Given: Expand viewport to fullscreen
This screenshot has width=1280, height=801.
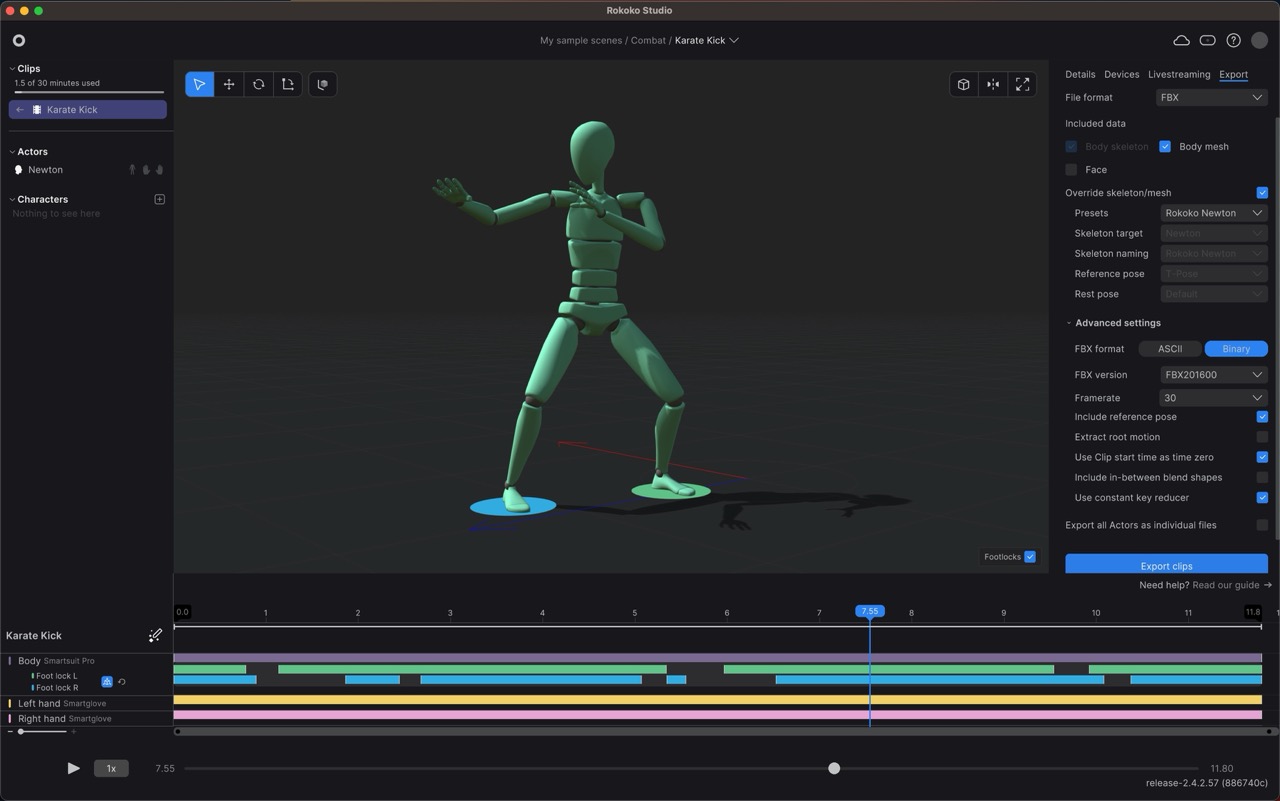Looking at the screenshot, I should [1022, 84].
